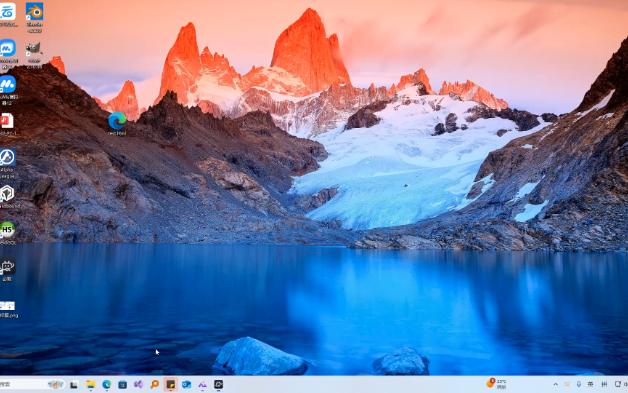
Task: Open the weather widget in taskbar
Action: click(497, 384)
